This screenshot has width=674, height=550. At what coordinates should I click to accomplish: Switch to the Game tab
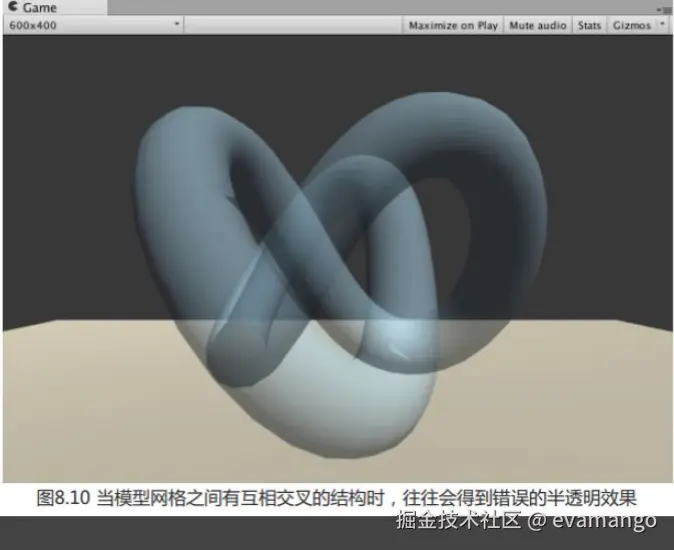[53, 7]
